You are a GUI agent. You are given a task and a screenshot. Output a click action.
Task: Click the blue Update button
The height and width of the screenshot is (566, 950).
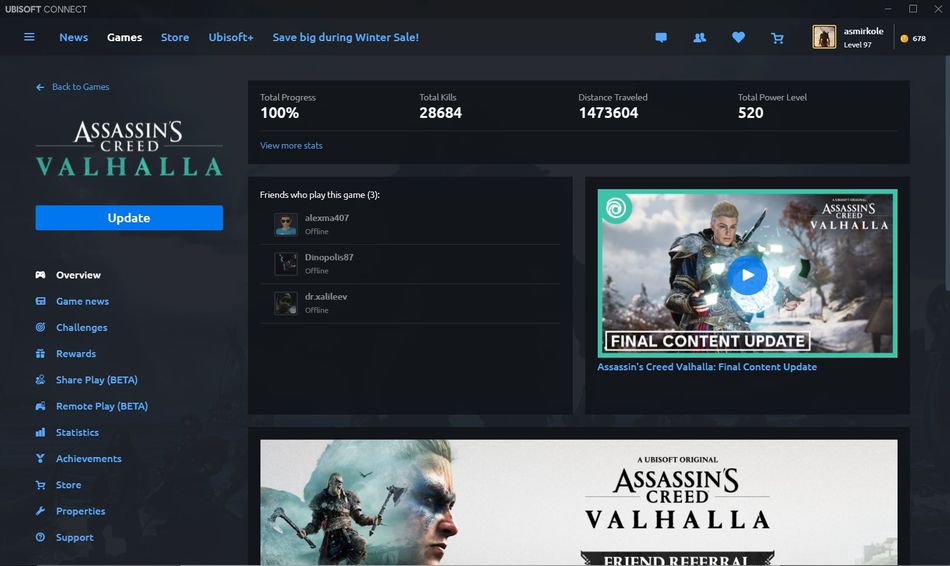click(129, 218)
